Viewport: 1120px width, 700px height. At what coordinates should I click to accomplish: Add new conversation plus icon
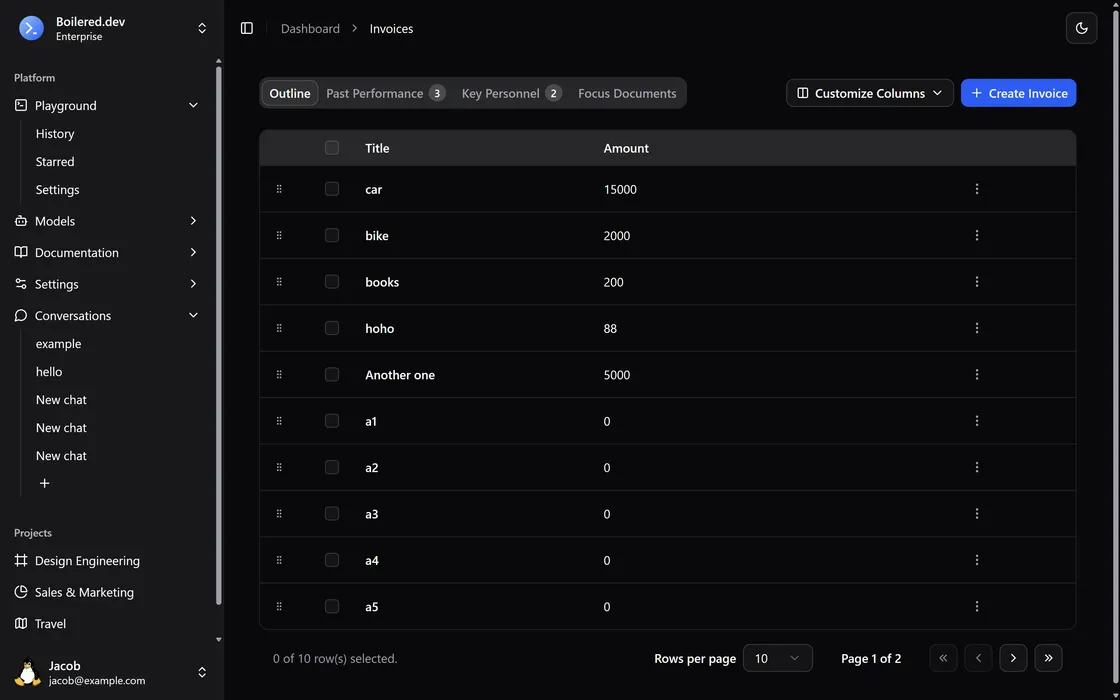tap(44, 483)
